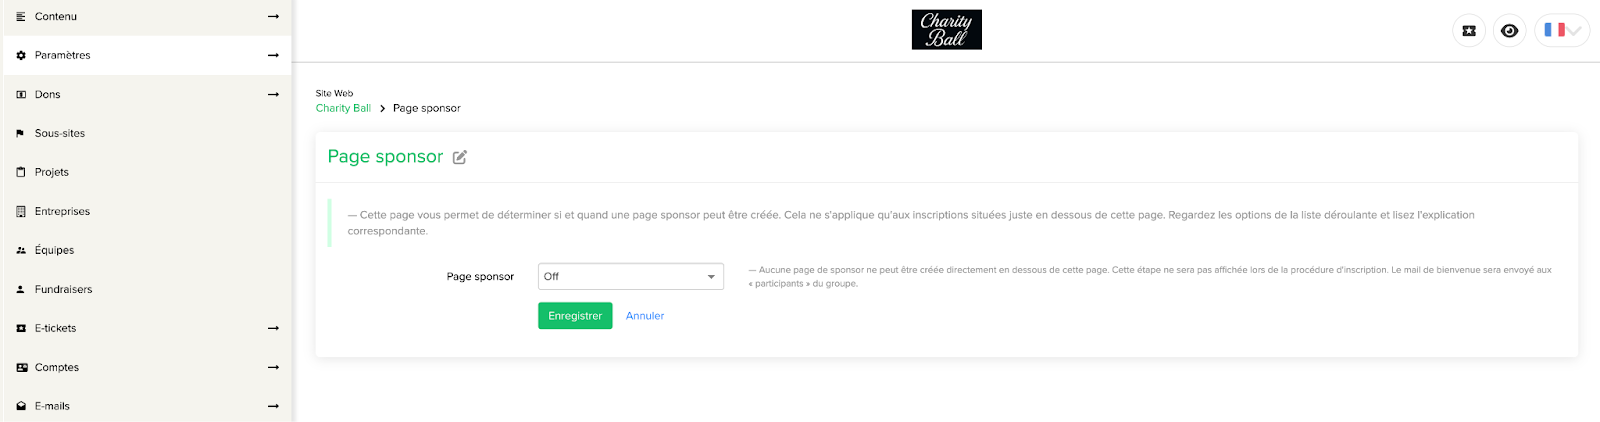Open the Comptes menu item

[147, 368]
